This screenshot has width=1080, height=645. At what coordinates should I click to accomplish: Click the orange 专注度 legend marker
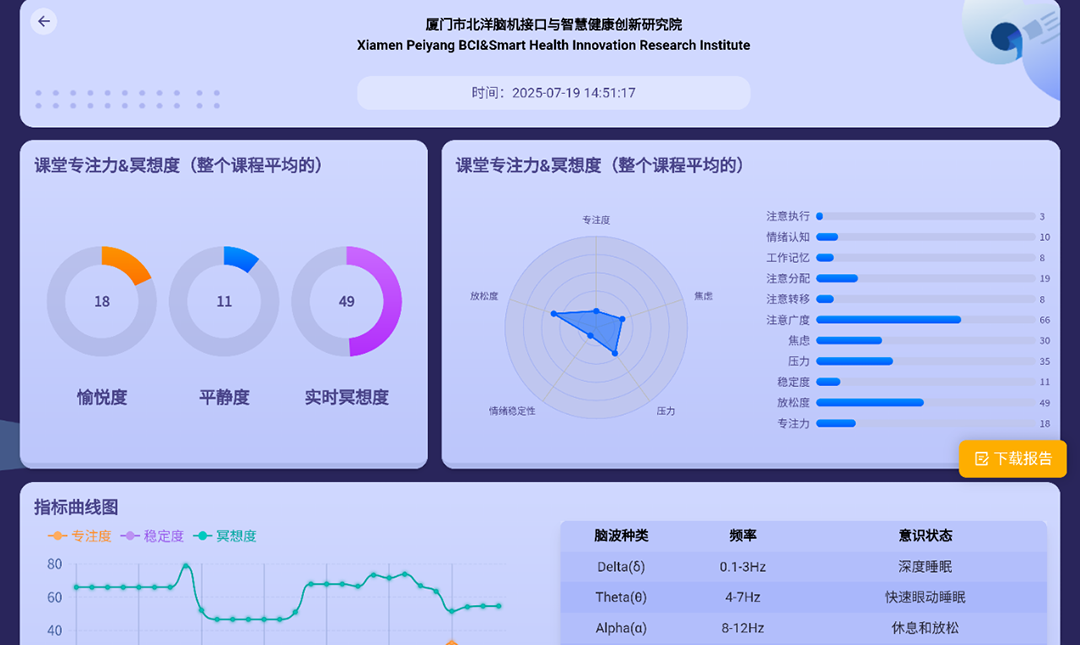click(x=57, y=536)
